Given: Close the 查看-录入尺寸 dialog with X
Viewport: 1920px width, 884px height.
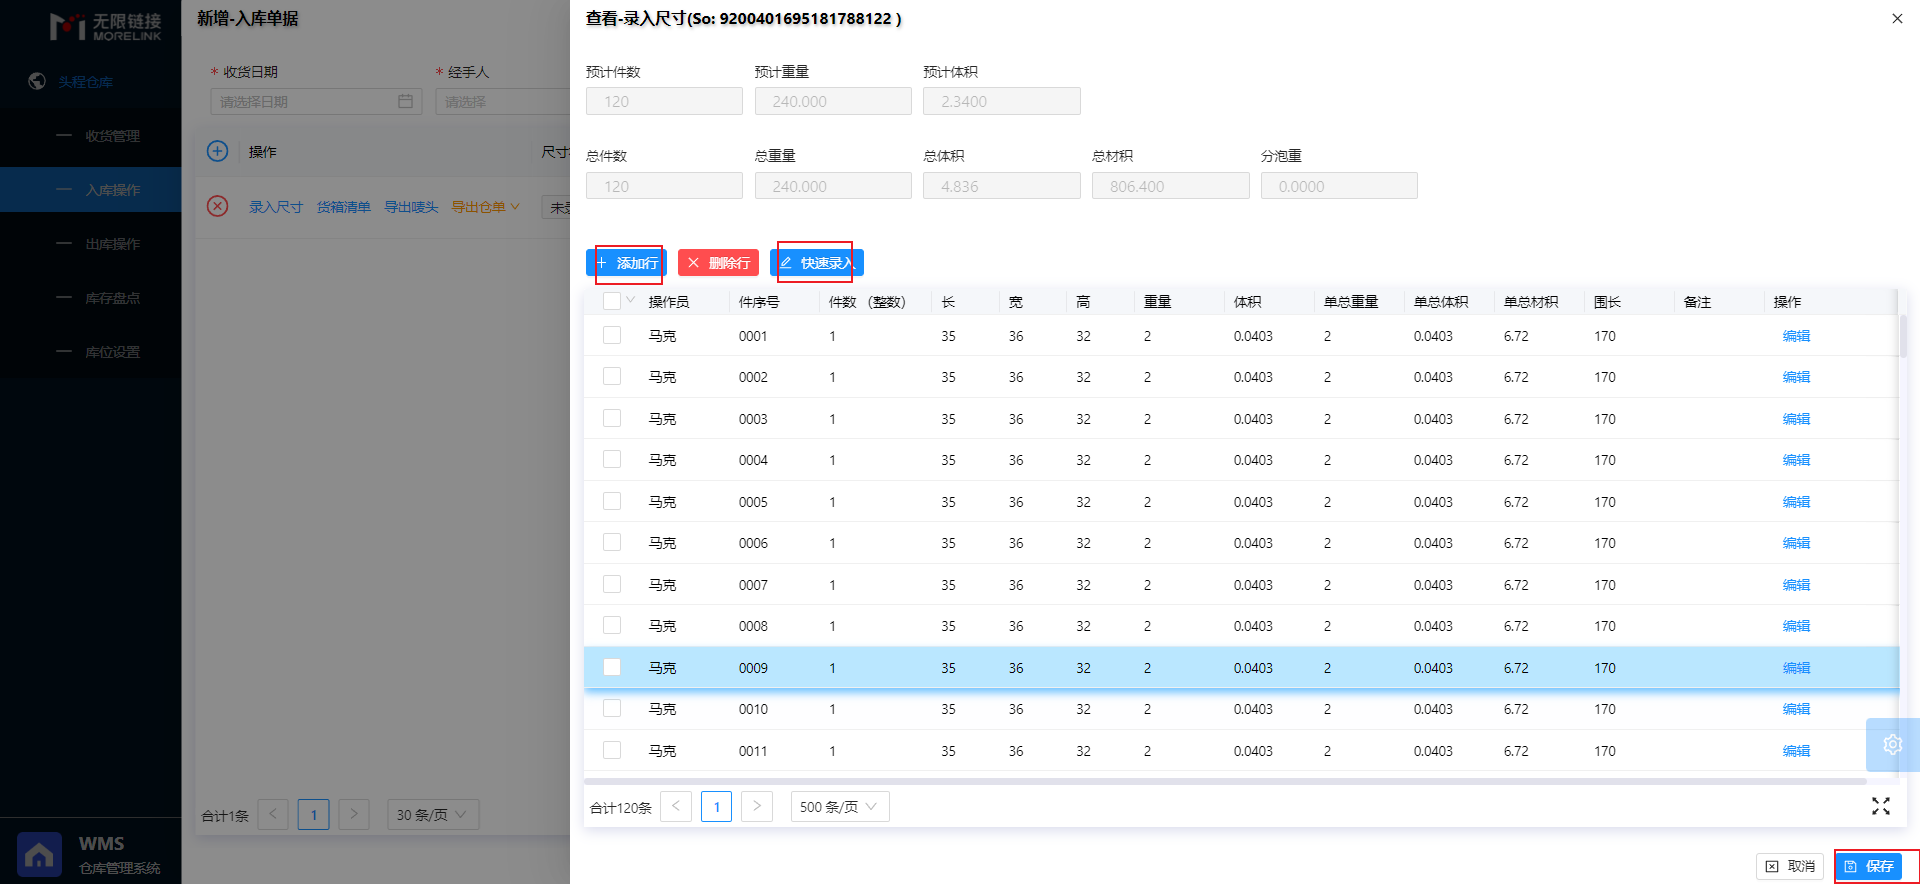Looking at the screenshot, I should point(1897,18).
